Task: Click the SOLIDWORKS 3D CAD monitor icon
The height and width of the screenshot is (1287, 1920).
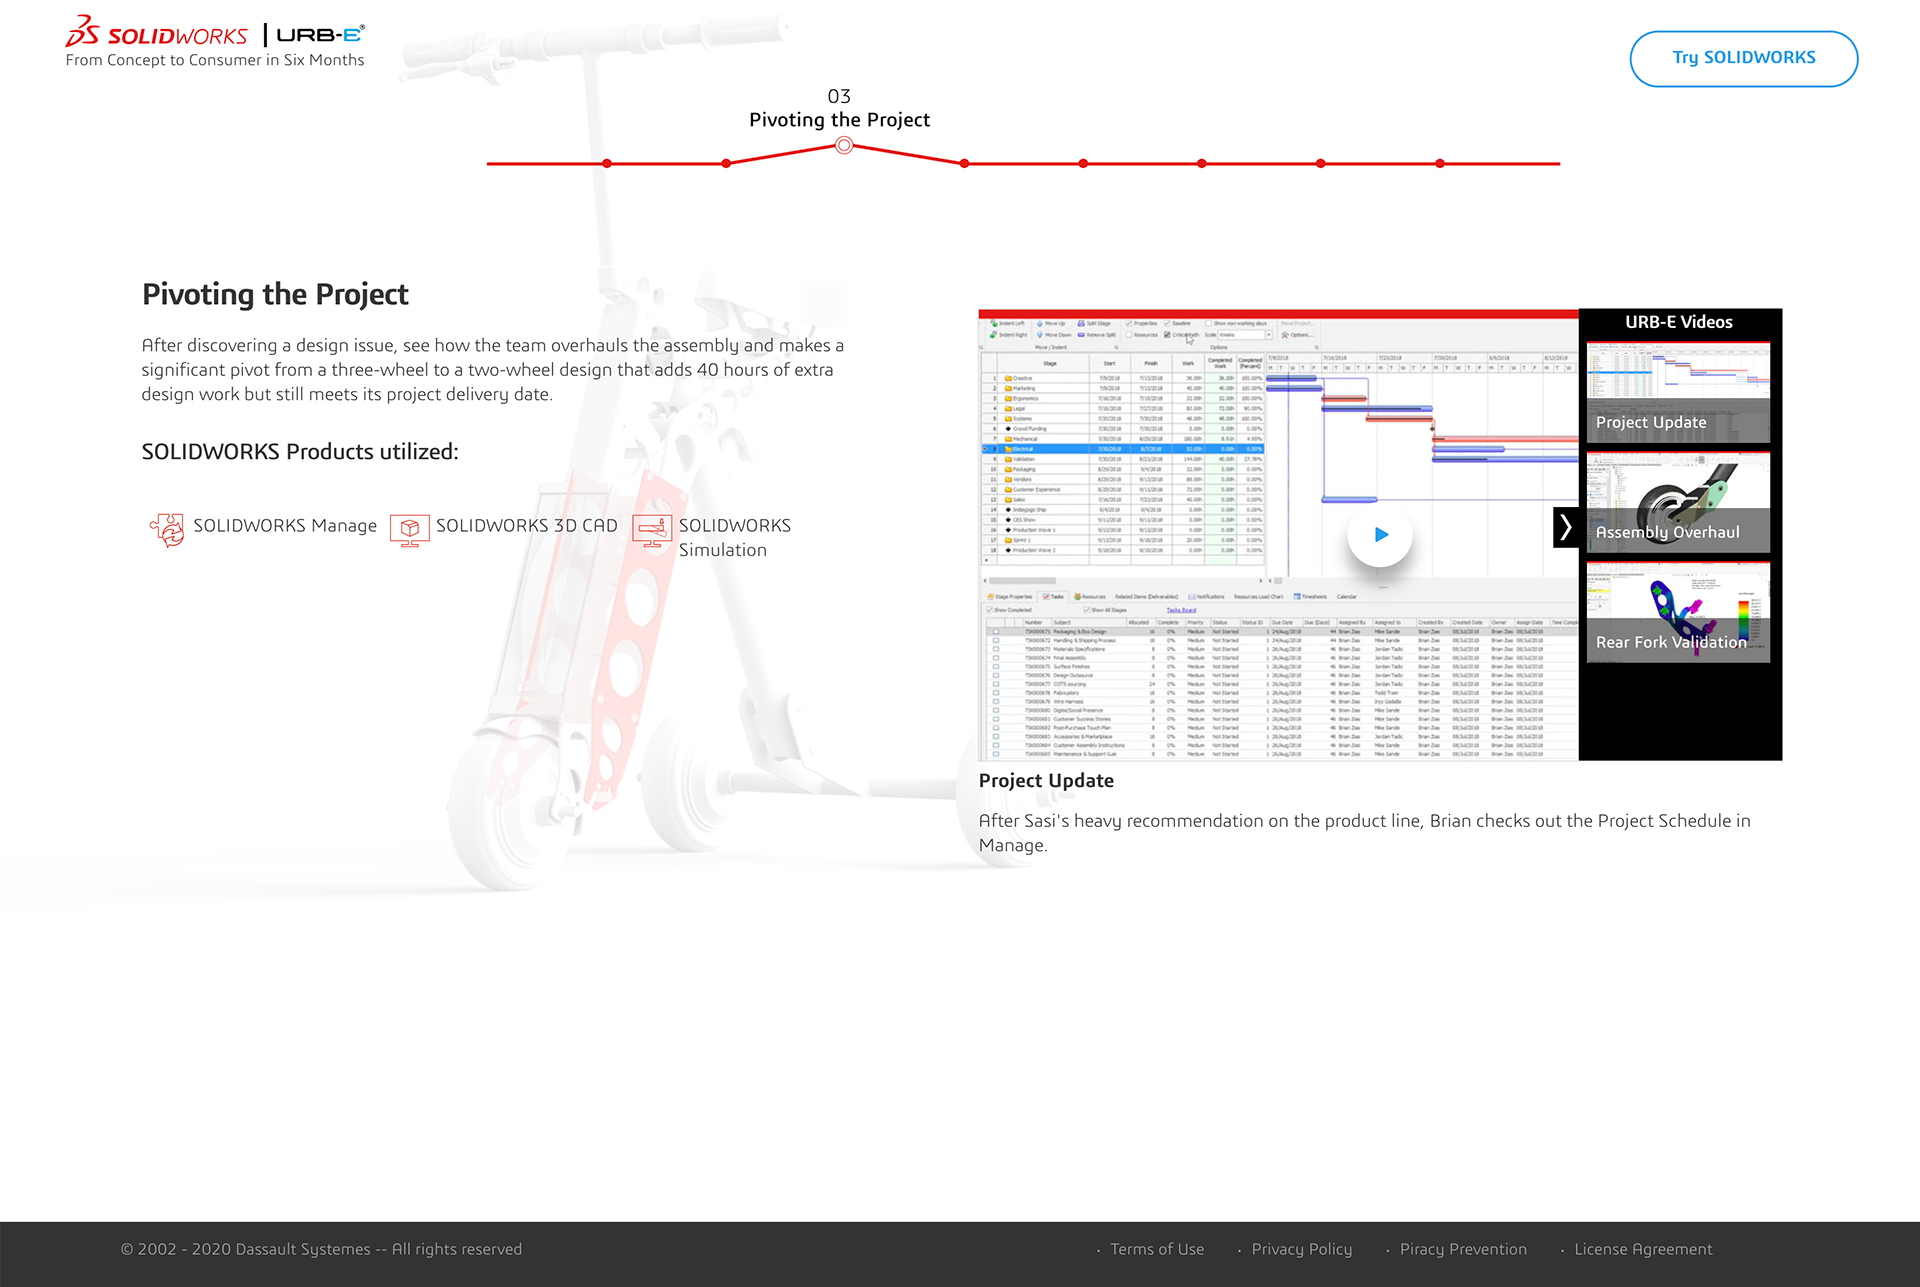Action: click(x=409, y=530)
